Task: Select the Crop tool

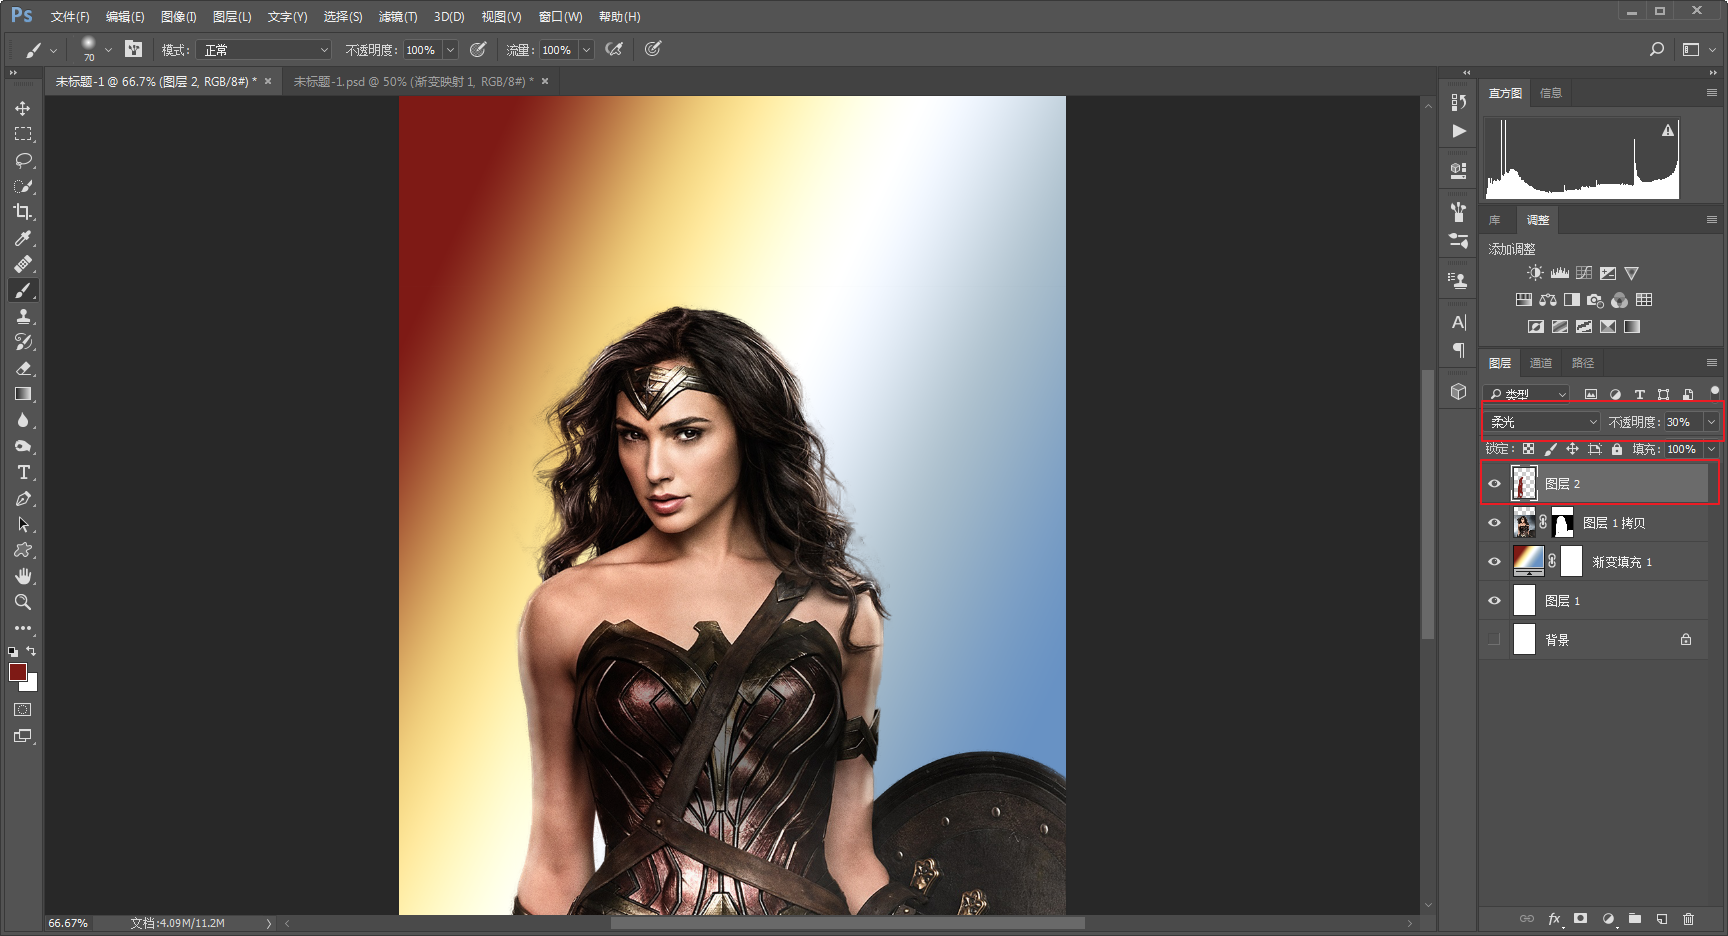Action: coord(23,212)
